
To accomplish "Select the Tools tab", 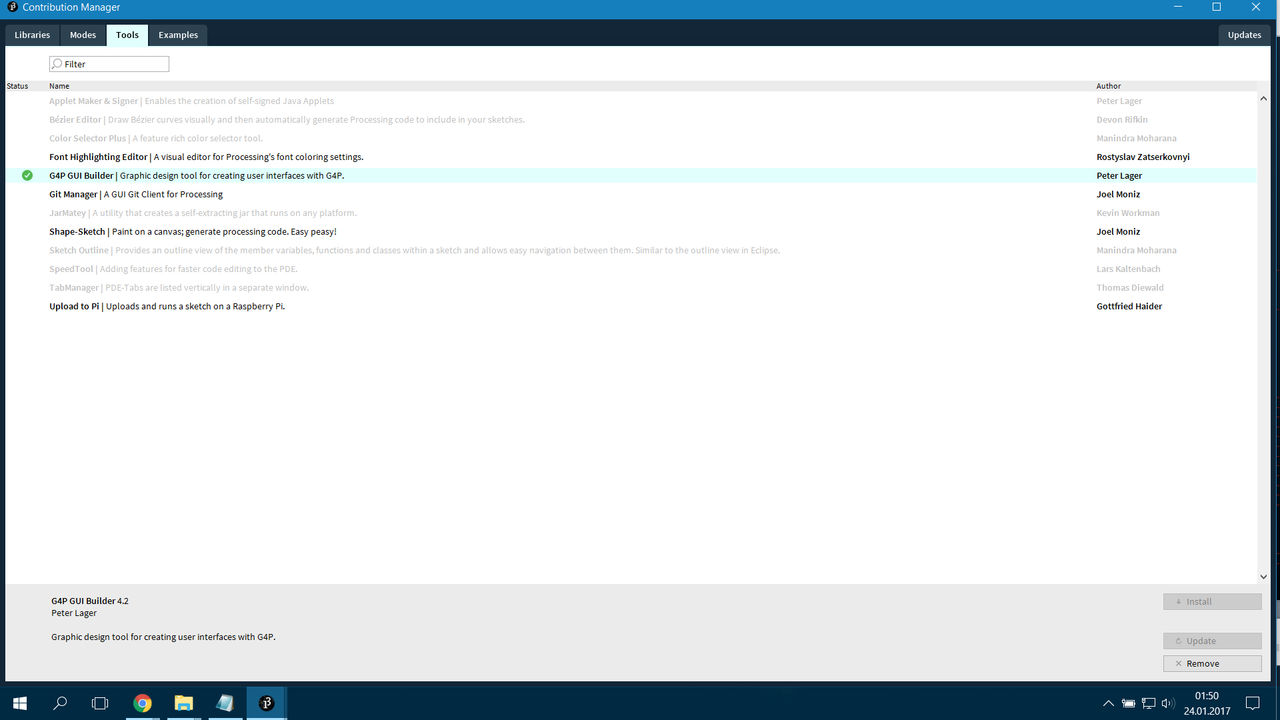I will click(127, 35).
